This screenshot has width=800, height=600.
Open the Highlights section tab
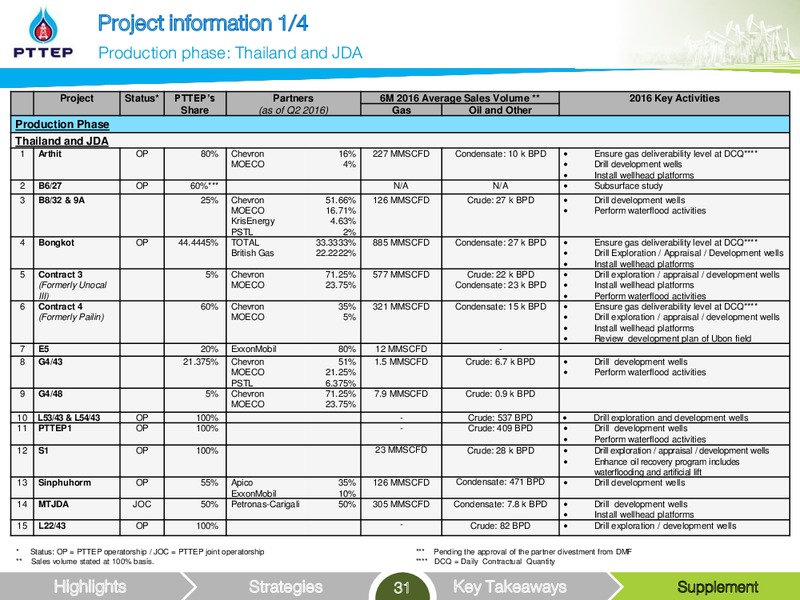click(90, 587)
